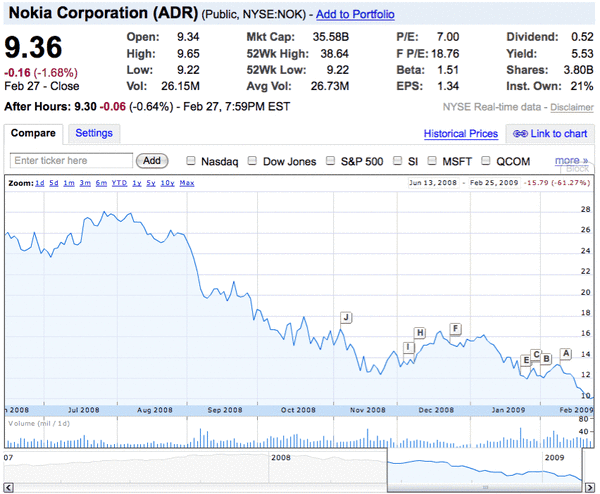Click the right scroll arrow of timeline

(590, 487)
